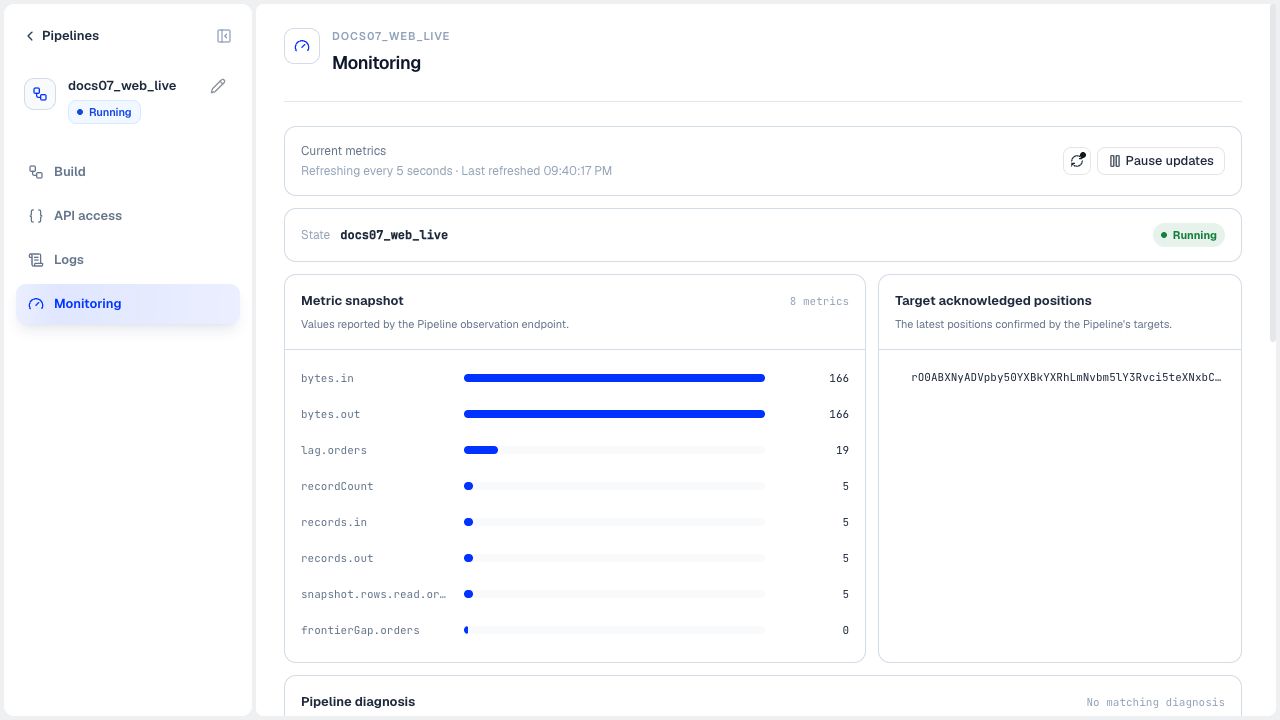
Task: Open the Build section
Action: coord(128,172)
